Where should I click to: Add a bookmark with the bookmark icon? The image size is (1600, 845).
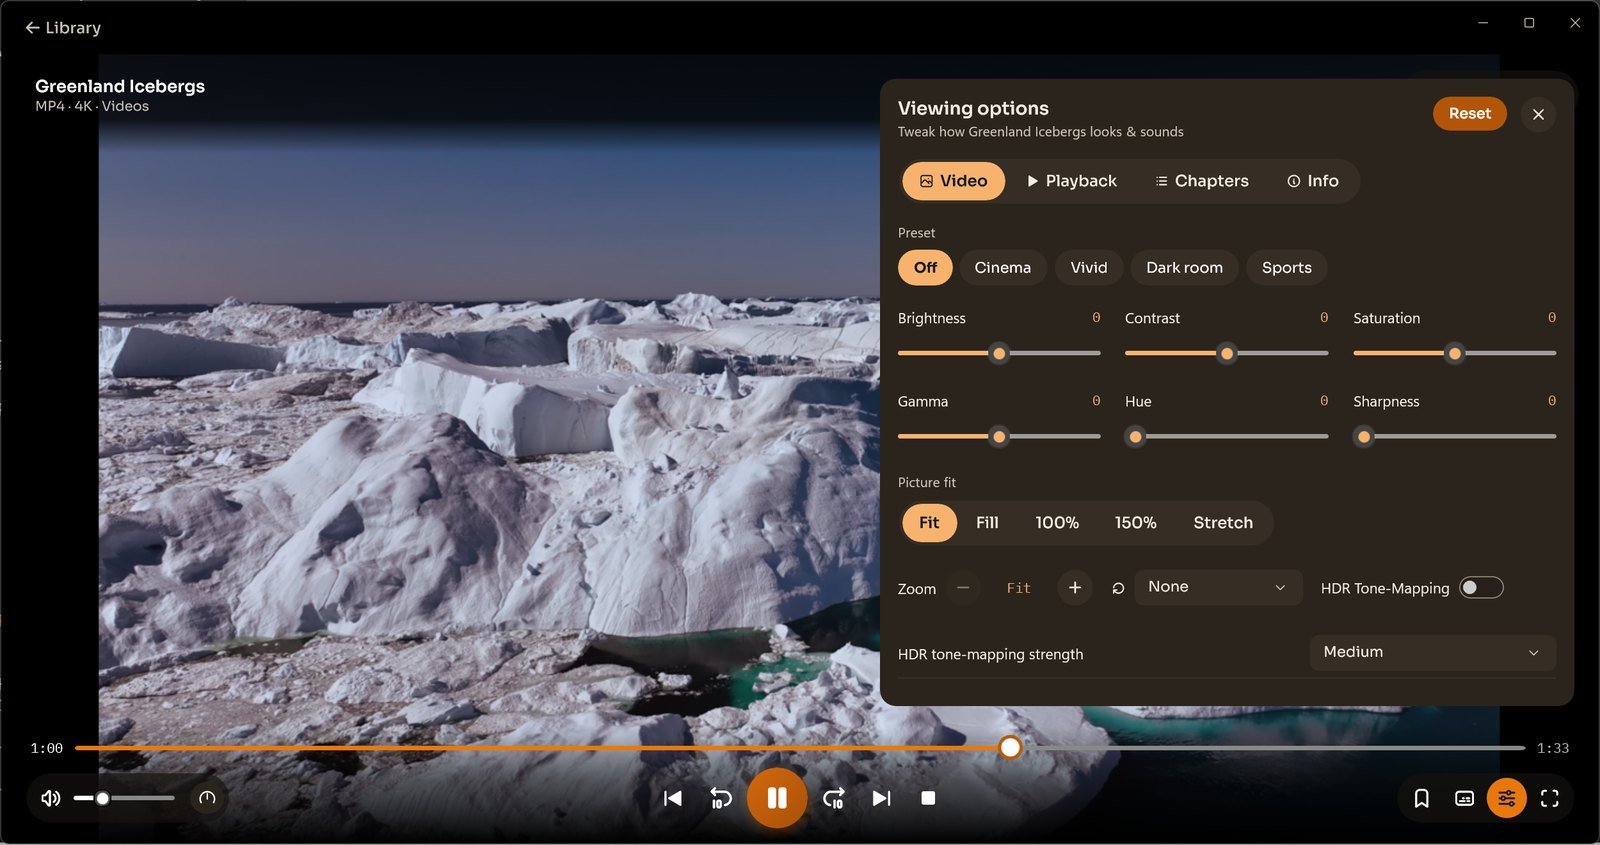click(x=1421, y=798)
